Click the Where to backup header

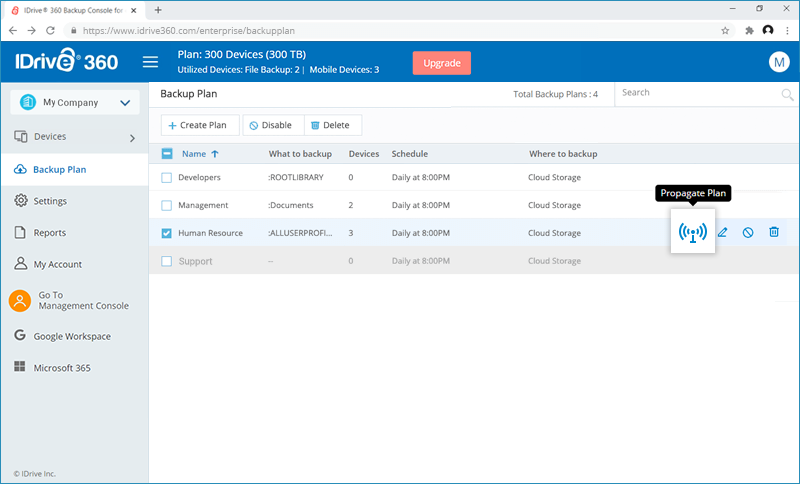pyautogui.click(x=563, y=154)
